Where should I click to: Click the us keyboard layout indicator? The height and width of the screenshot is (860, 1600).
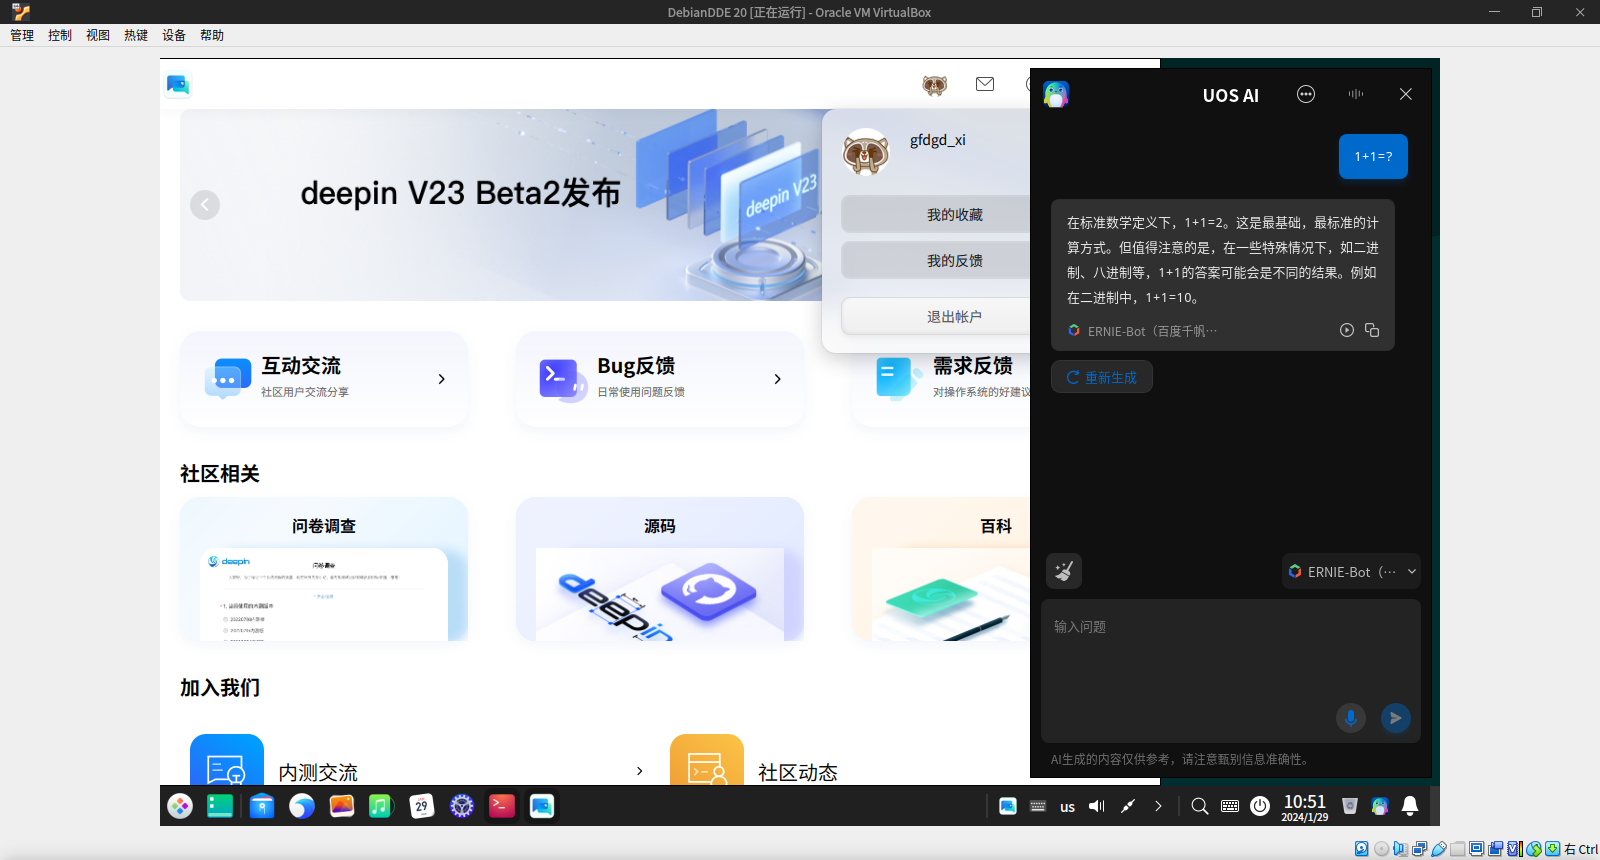tap(1068, 807)
